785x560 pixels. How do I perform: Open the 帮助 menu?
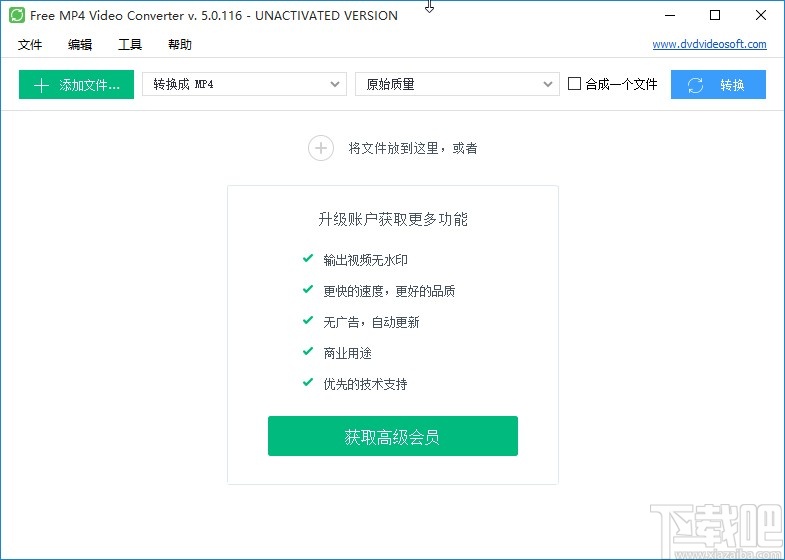pos(180,45)
